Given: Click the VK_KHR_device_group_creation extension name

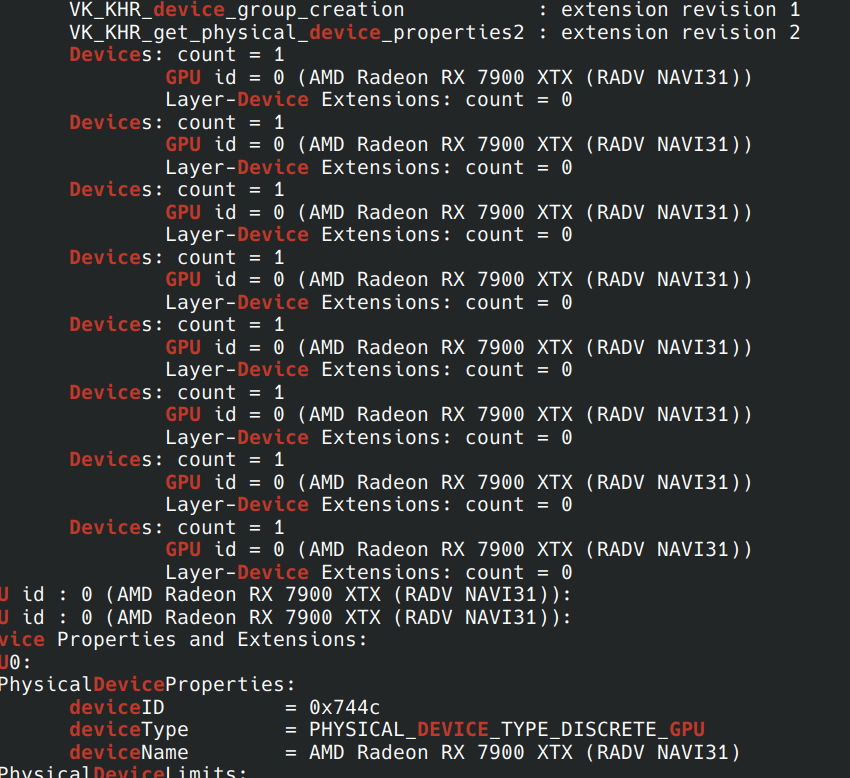Looking at the screenshot, I should 236,10.
